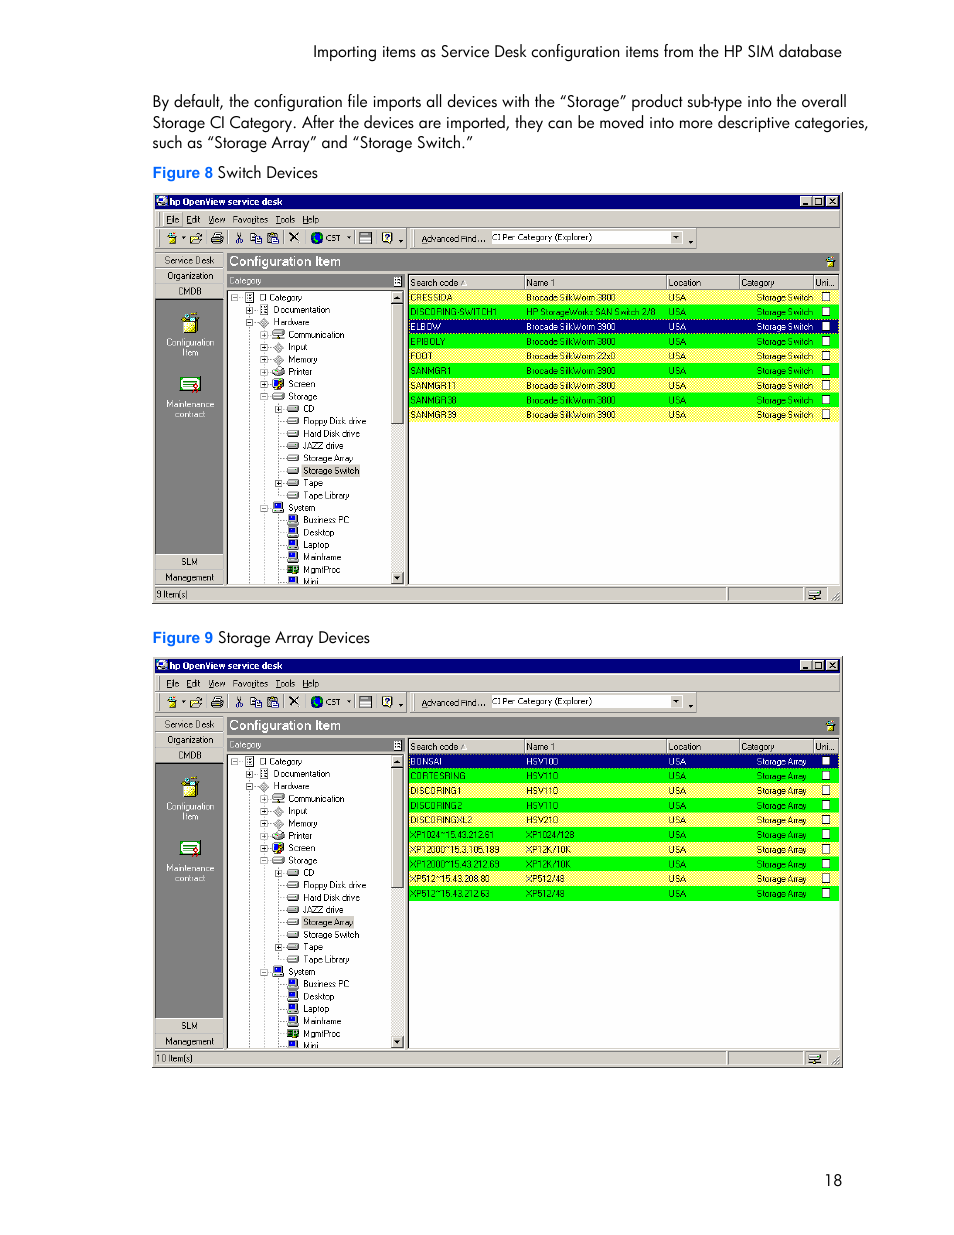Click the Cut scissors icon in Figure 9 toolbar
954x1235 pixels.
(x=239, y=702)
